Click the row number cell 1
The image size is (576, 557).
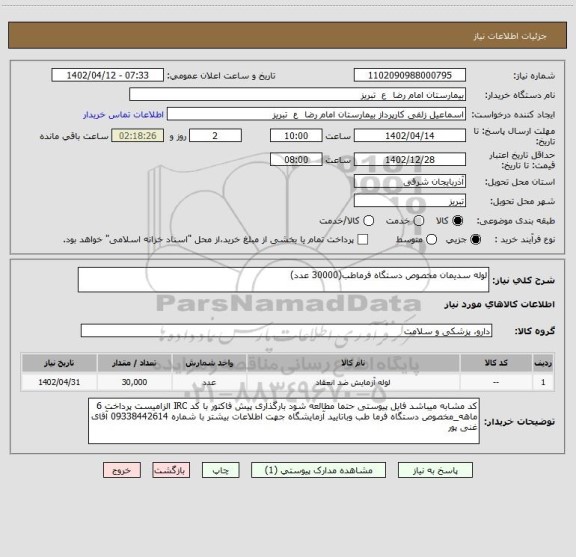[543, 382]
